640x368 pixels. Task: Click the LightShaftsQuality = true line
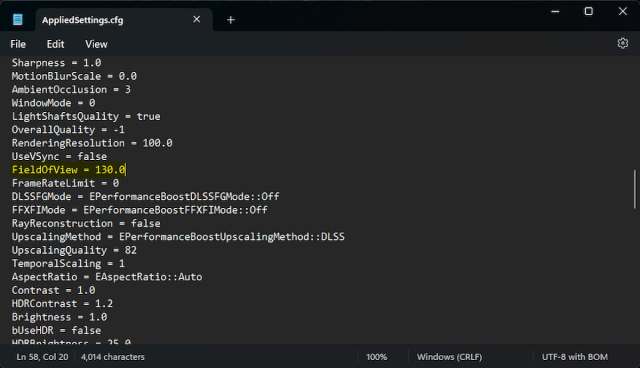[x=86, y=116]
